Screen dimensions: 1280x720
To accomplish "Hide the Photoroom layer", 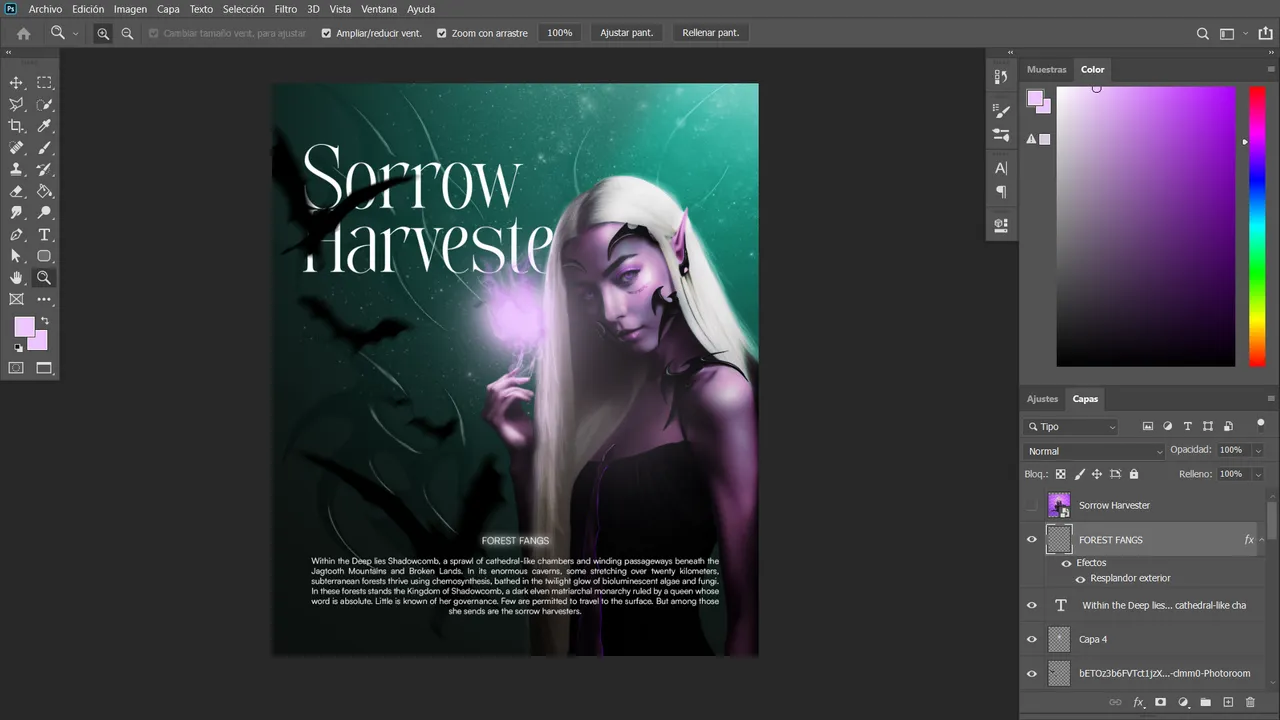I will [1032, 673].
